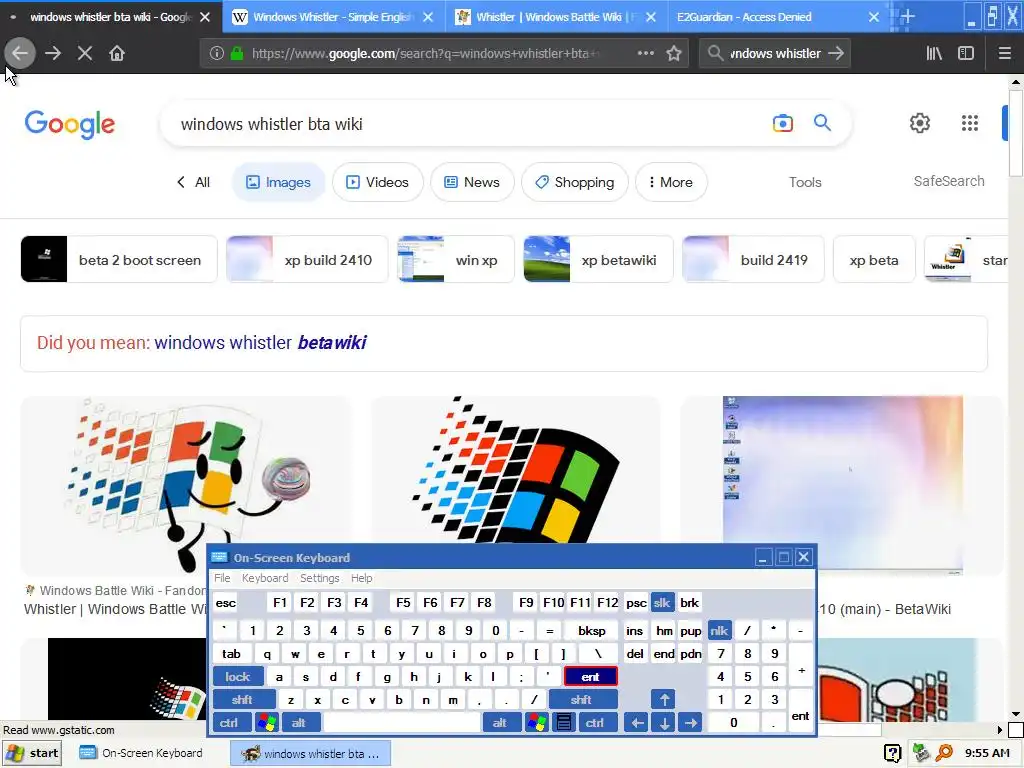Open Settings menu in On-Screen Keyboard
This screenshot has width=1024, height=768.
coord(319,578)
